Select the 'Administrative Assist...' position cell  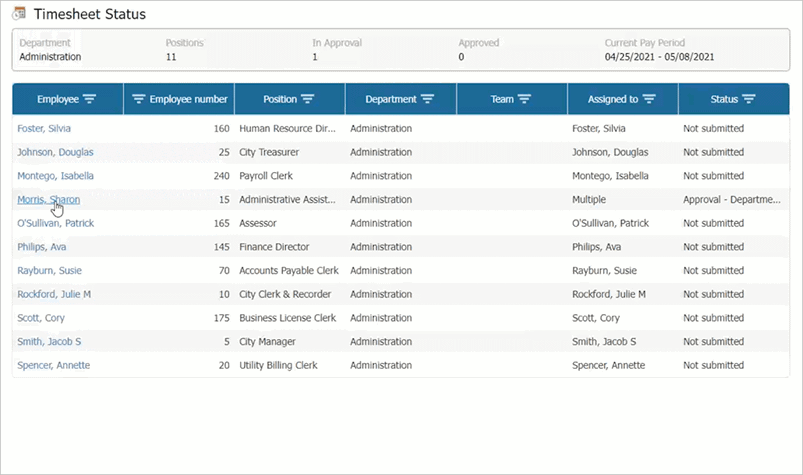point(287,200)
